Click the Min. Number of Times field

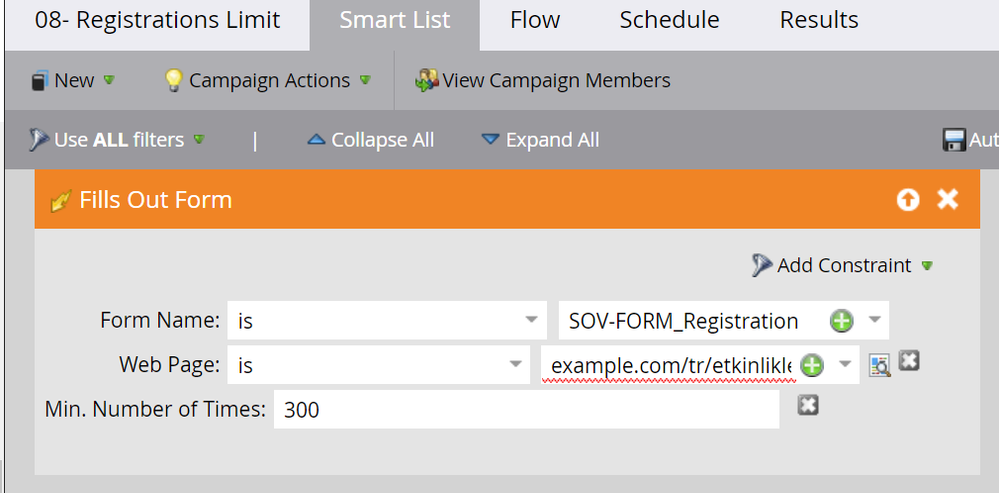tap(526, 409)
